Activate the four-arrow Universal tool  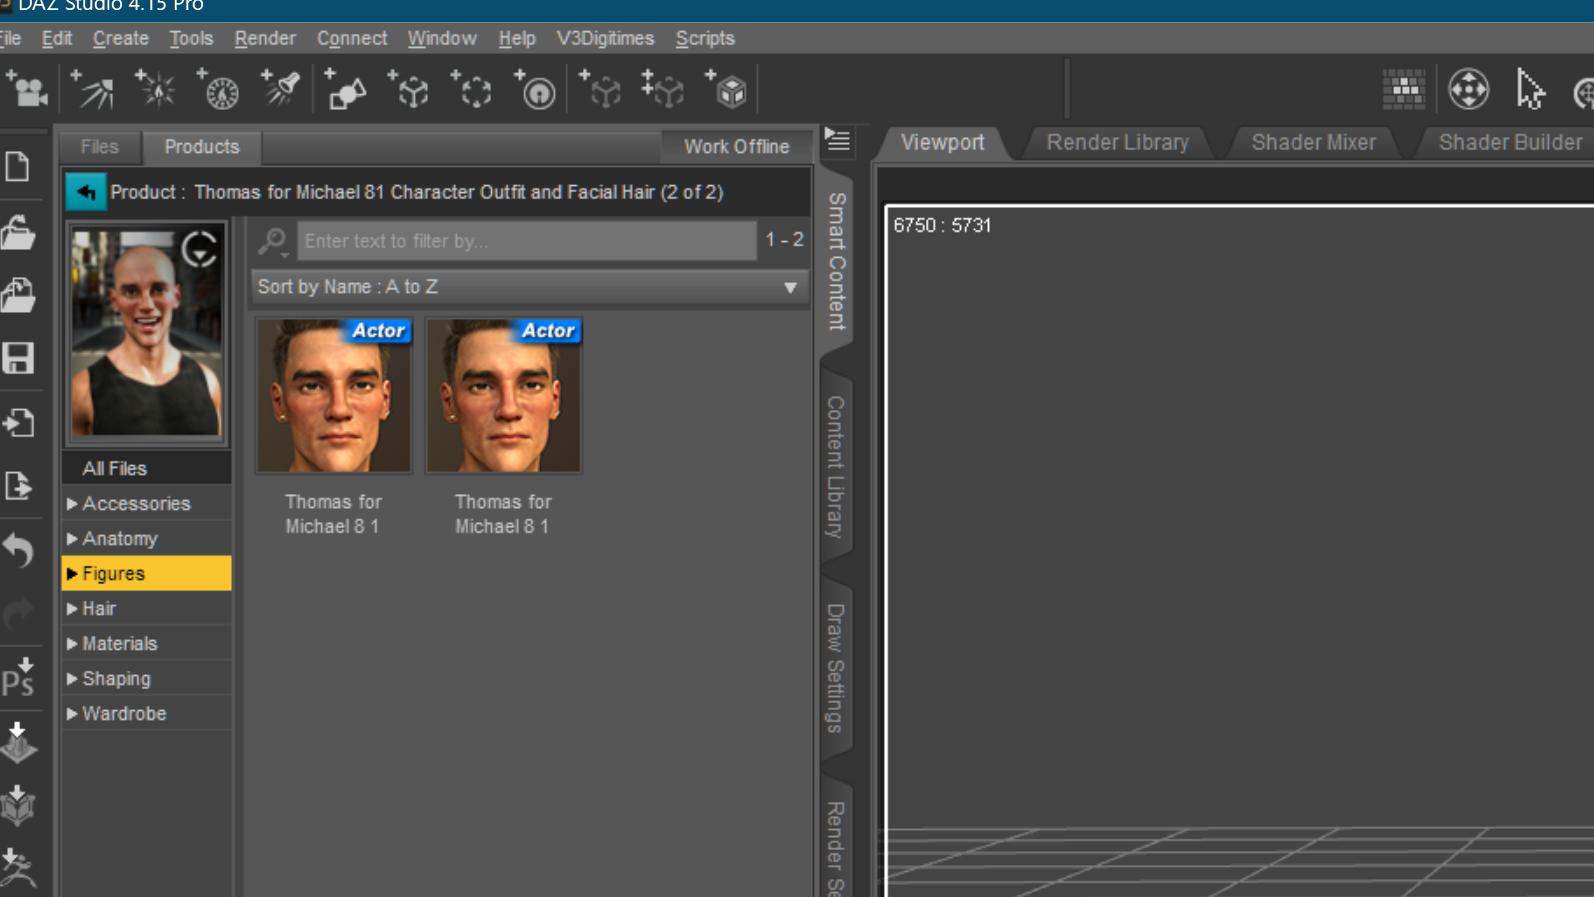(x=1468, y=89)
